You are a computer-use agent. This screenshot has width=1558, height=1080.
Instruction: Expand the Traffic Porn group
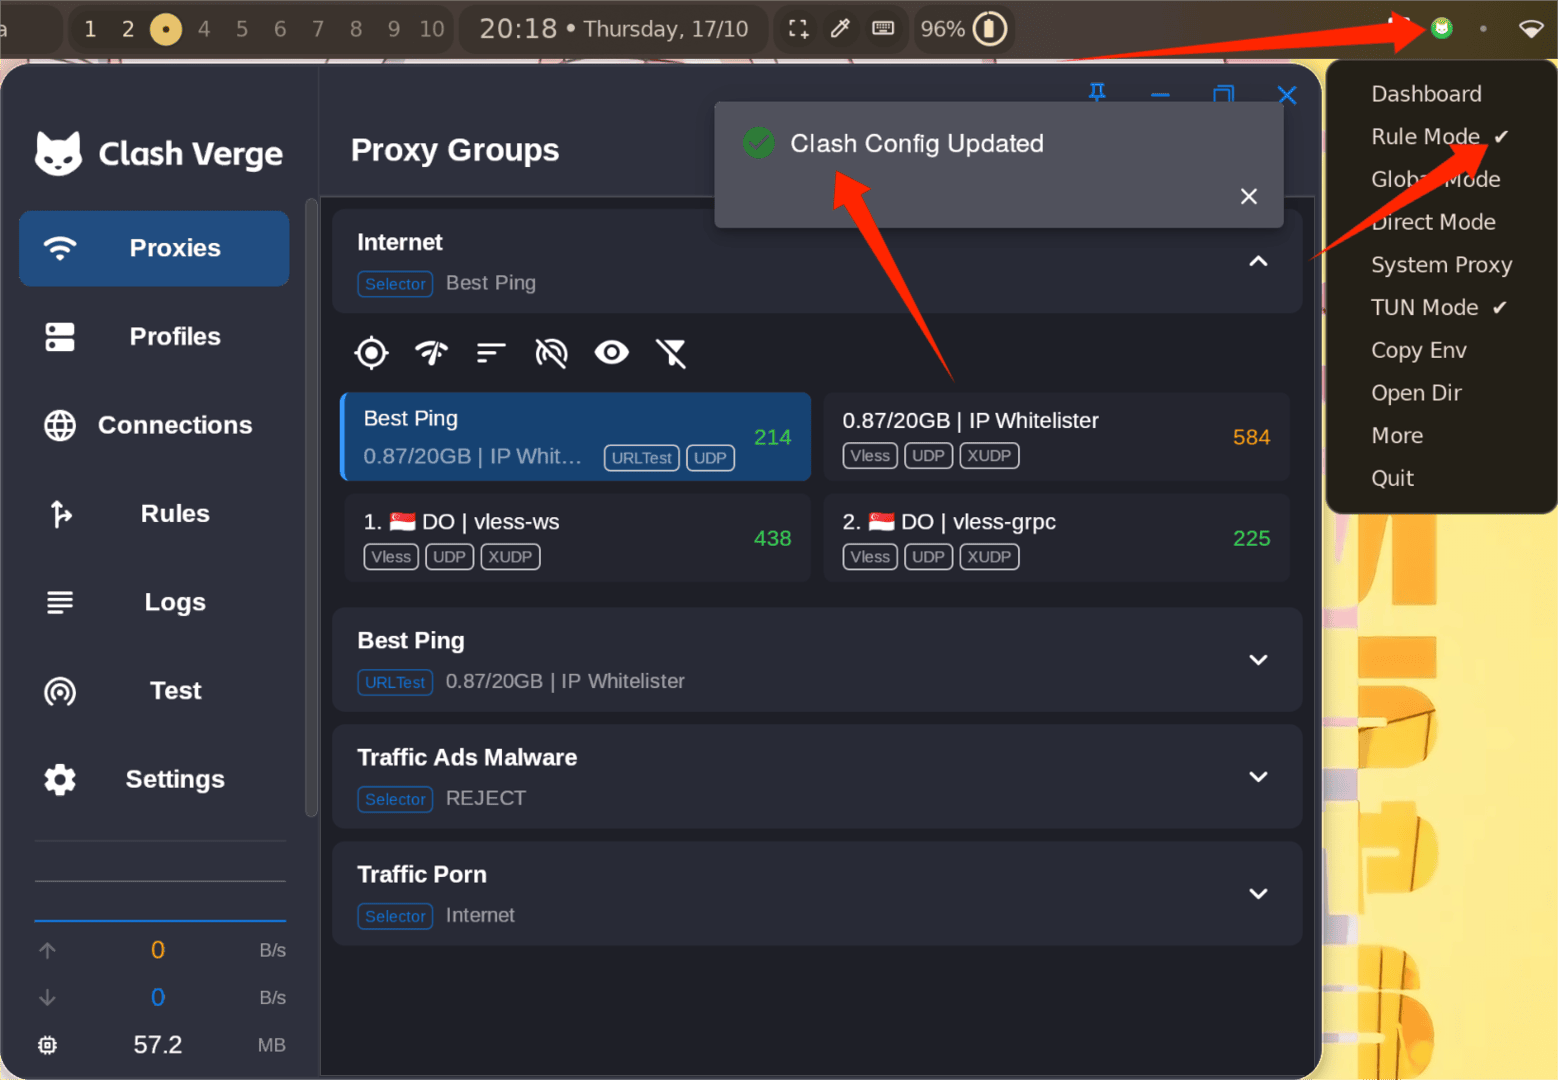tap(1258, 894)
